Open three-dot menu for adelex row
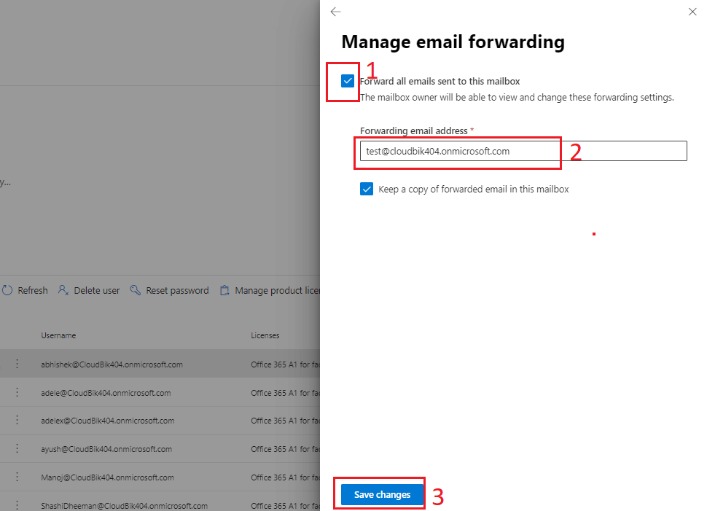 [17, 420]
